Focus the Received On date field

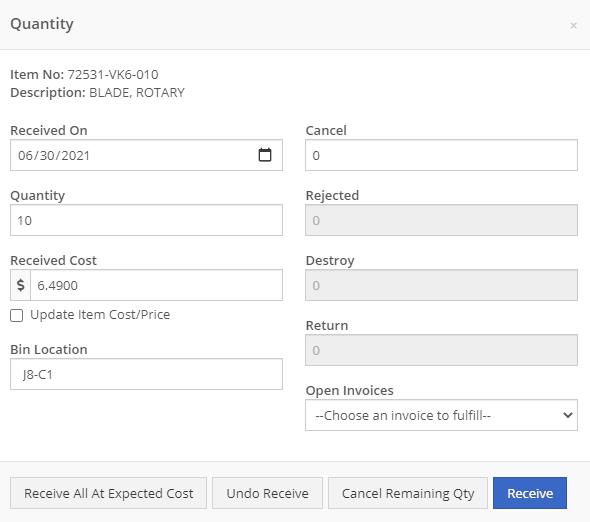pos(146,155)
